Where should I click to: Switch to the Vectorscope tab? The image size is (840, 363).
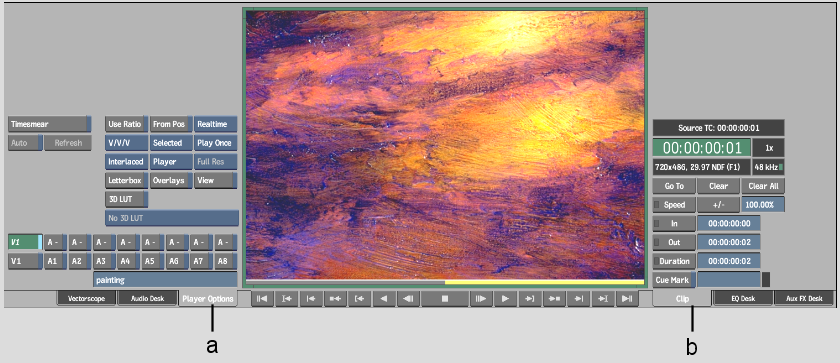coord(86,299)
